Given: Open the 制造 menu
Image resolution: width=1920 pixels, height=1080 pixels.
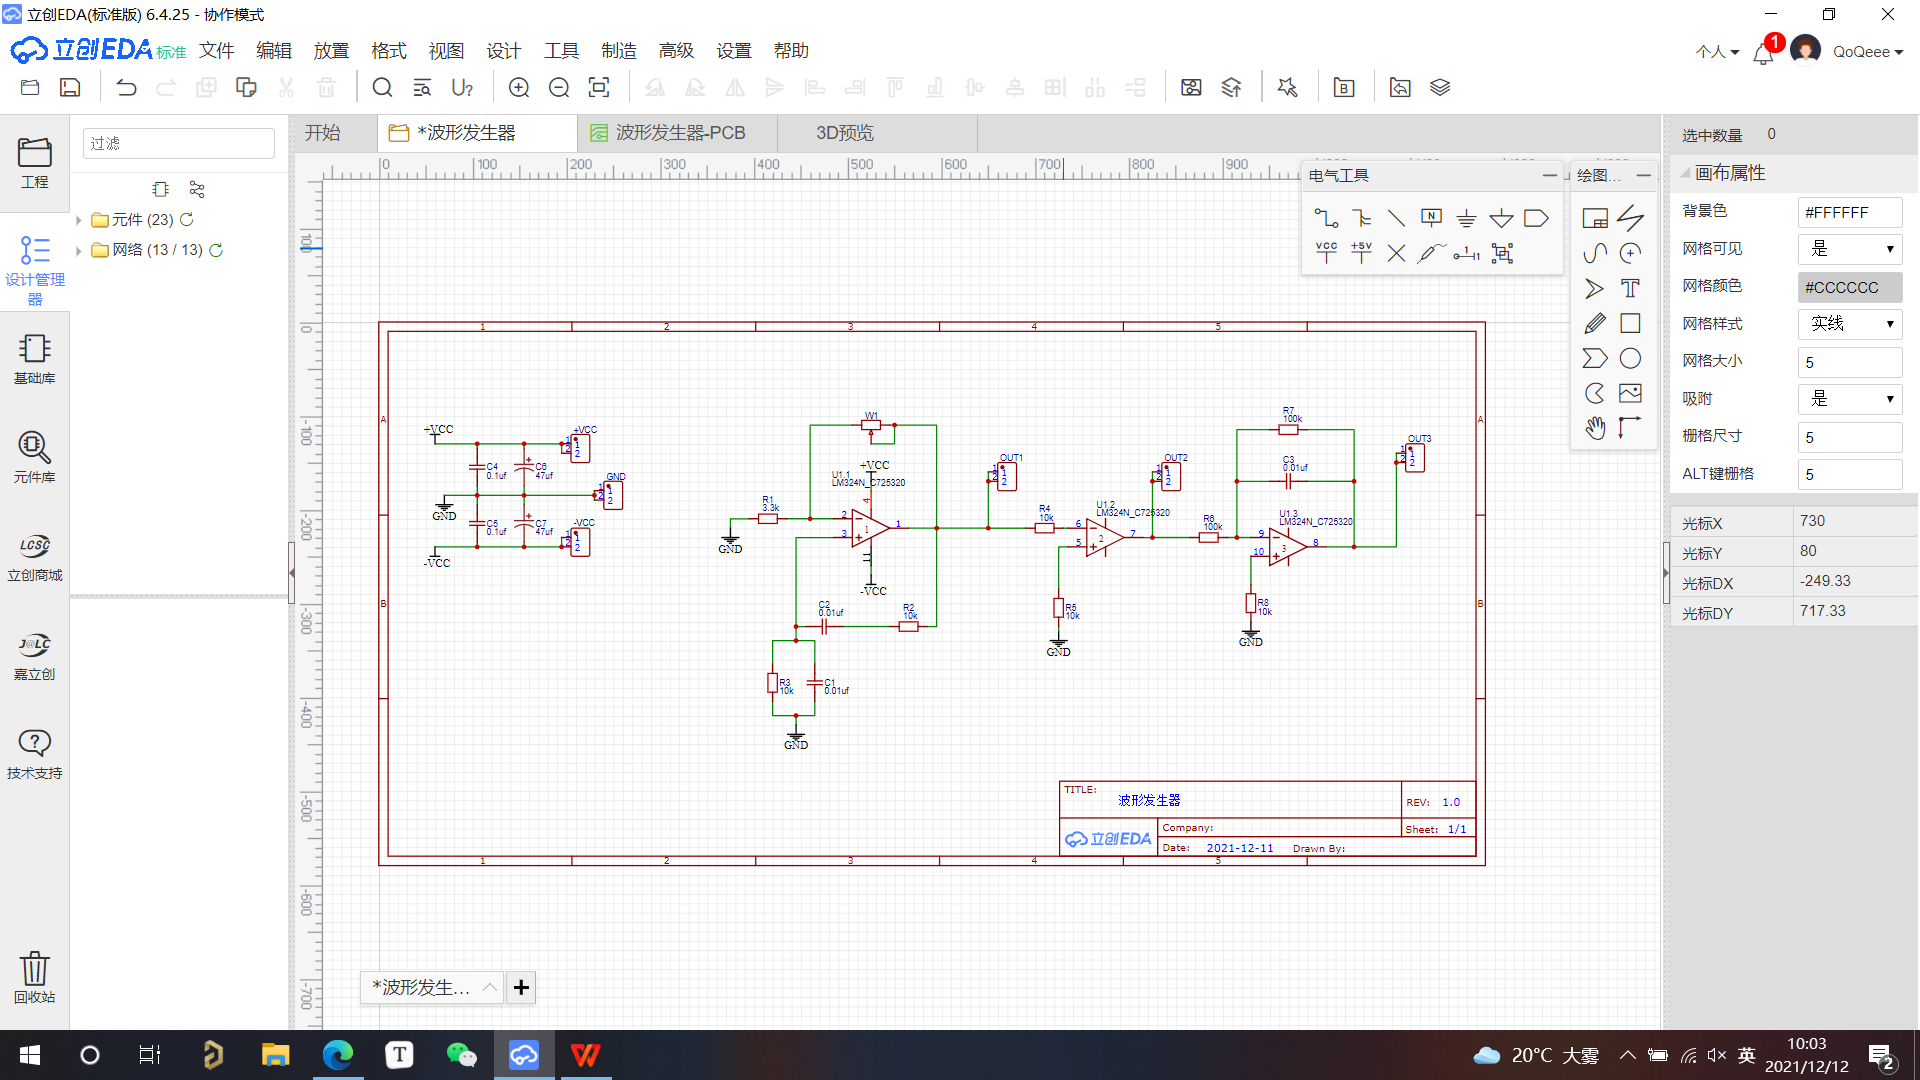Looking at the screenshot, I should [619, 50].
